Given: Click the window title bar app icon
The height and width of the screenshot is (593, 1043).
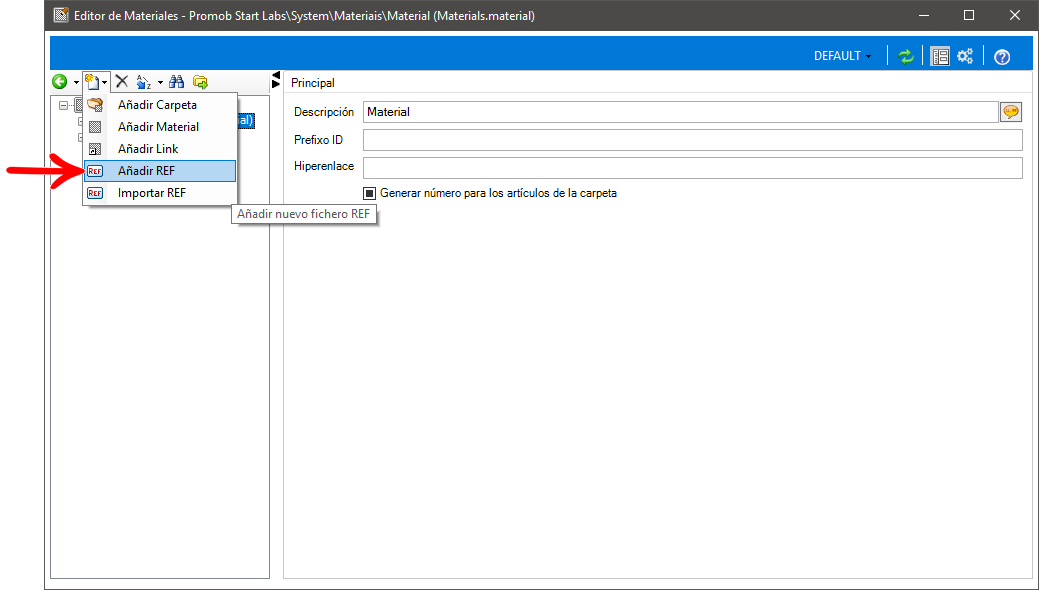Looking at the screenshot, I should [x=61, y=15].
